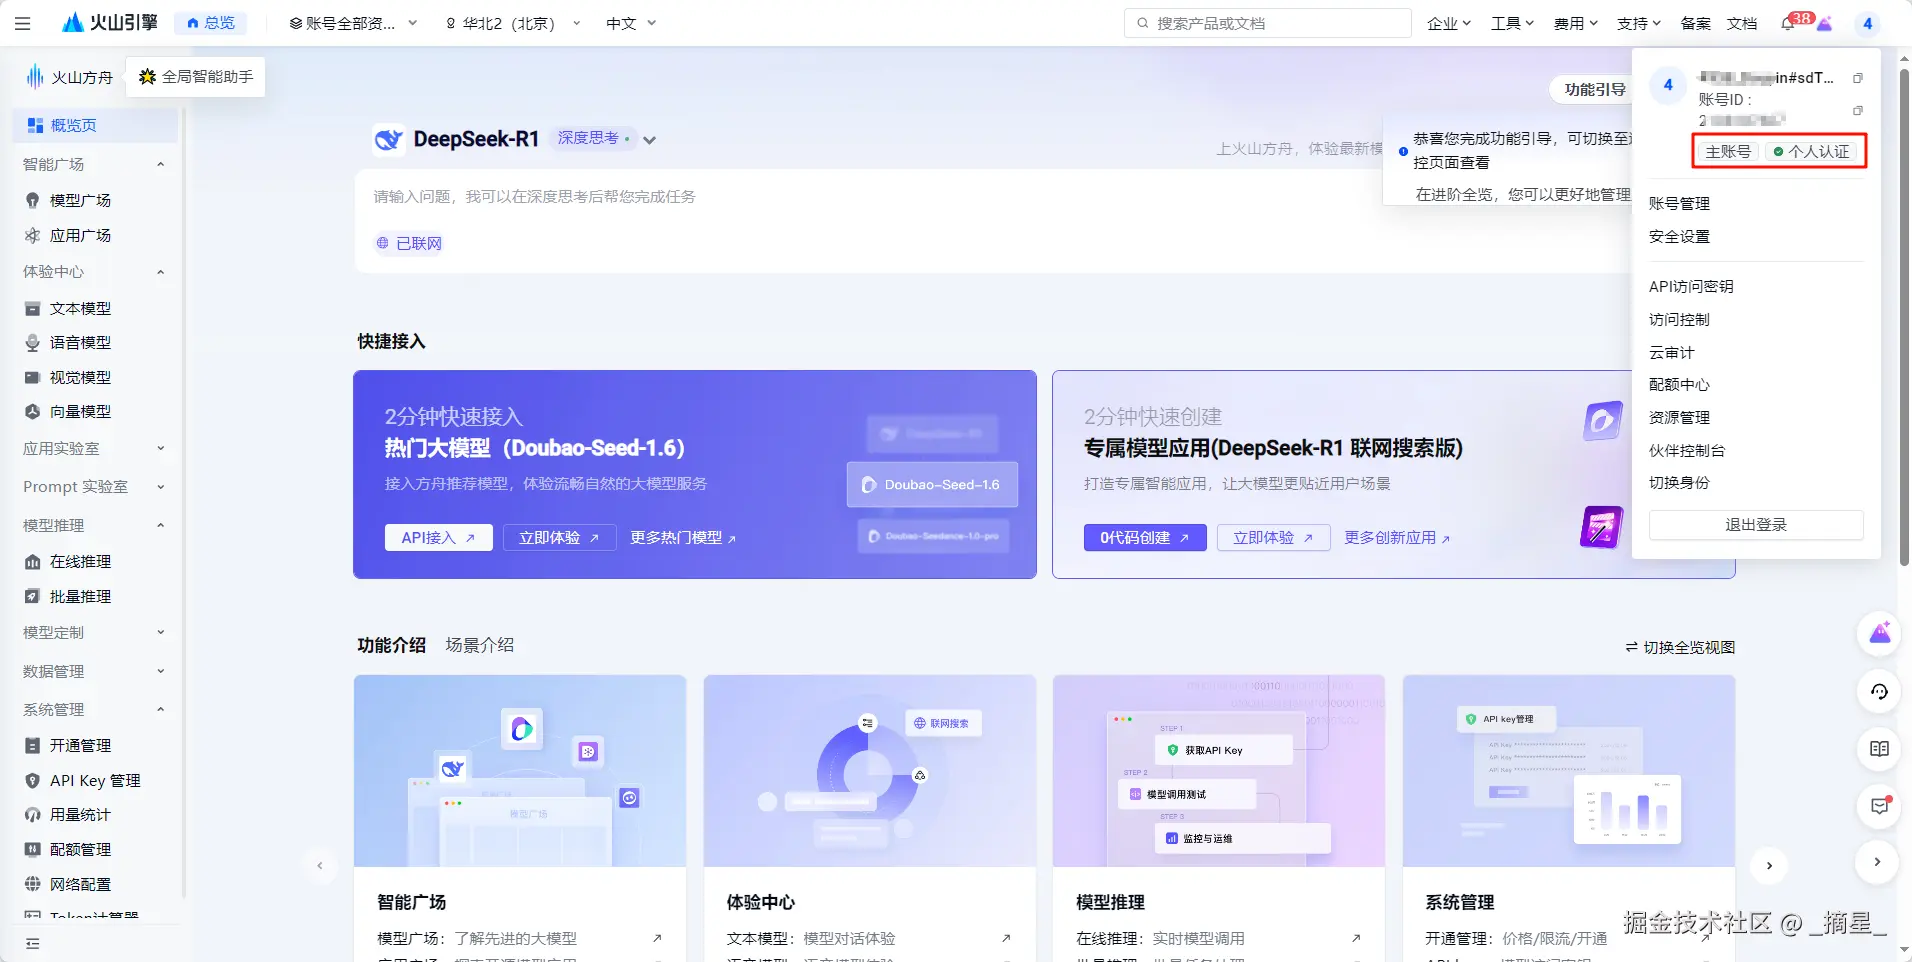
Task: Click the API接入 button
Action: point(438,537)
